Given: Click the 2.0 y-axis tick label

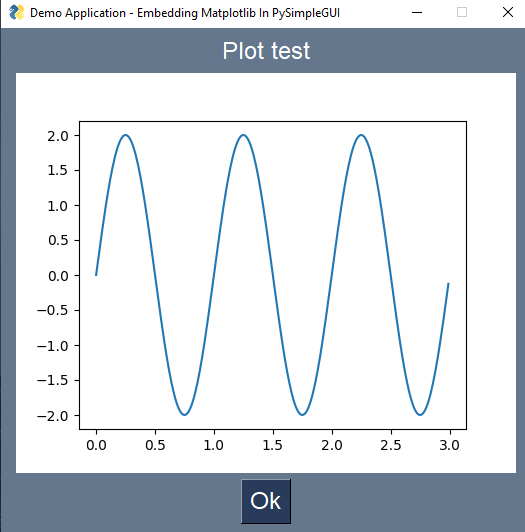Looking at the screenshot, I should [x=58, y=136].
